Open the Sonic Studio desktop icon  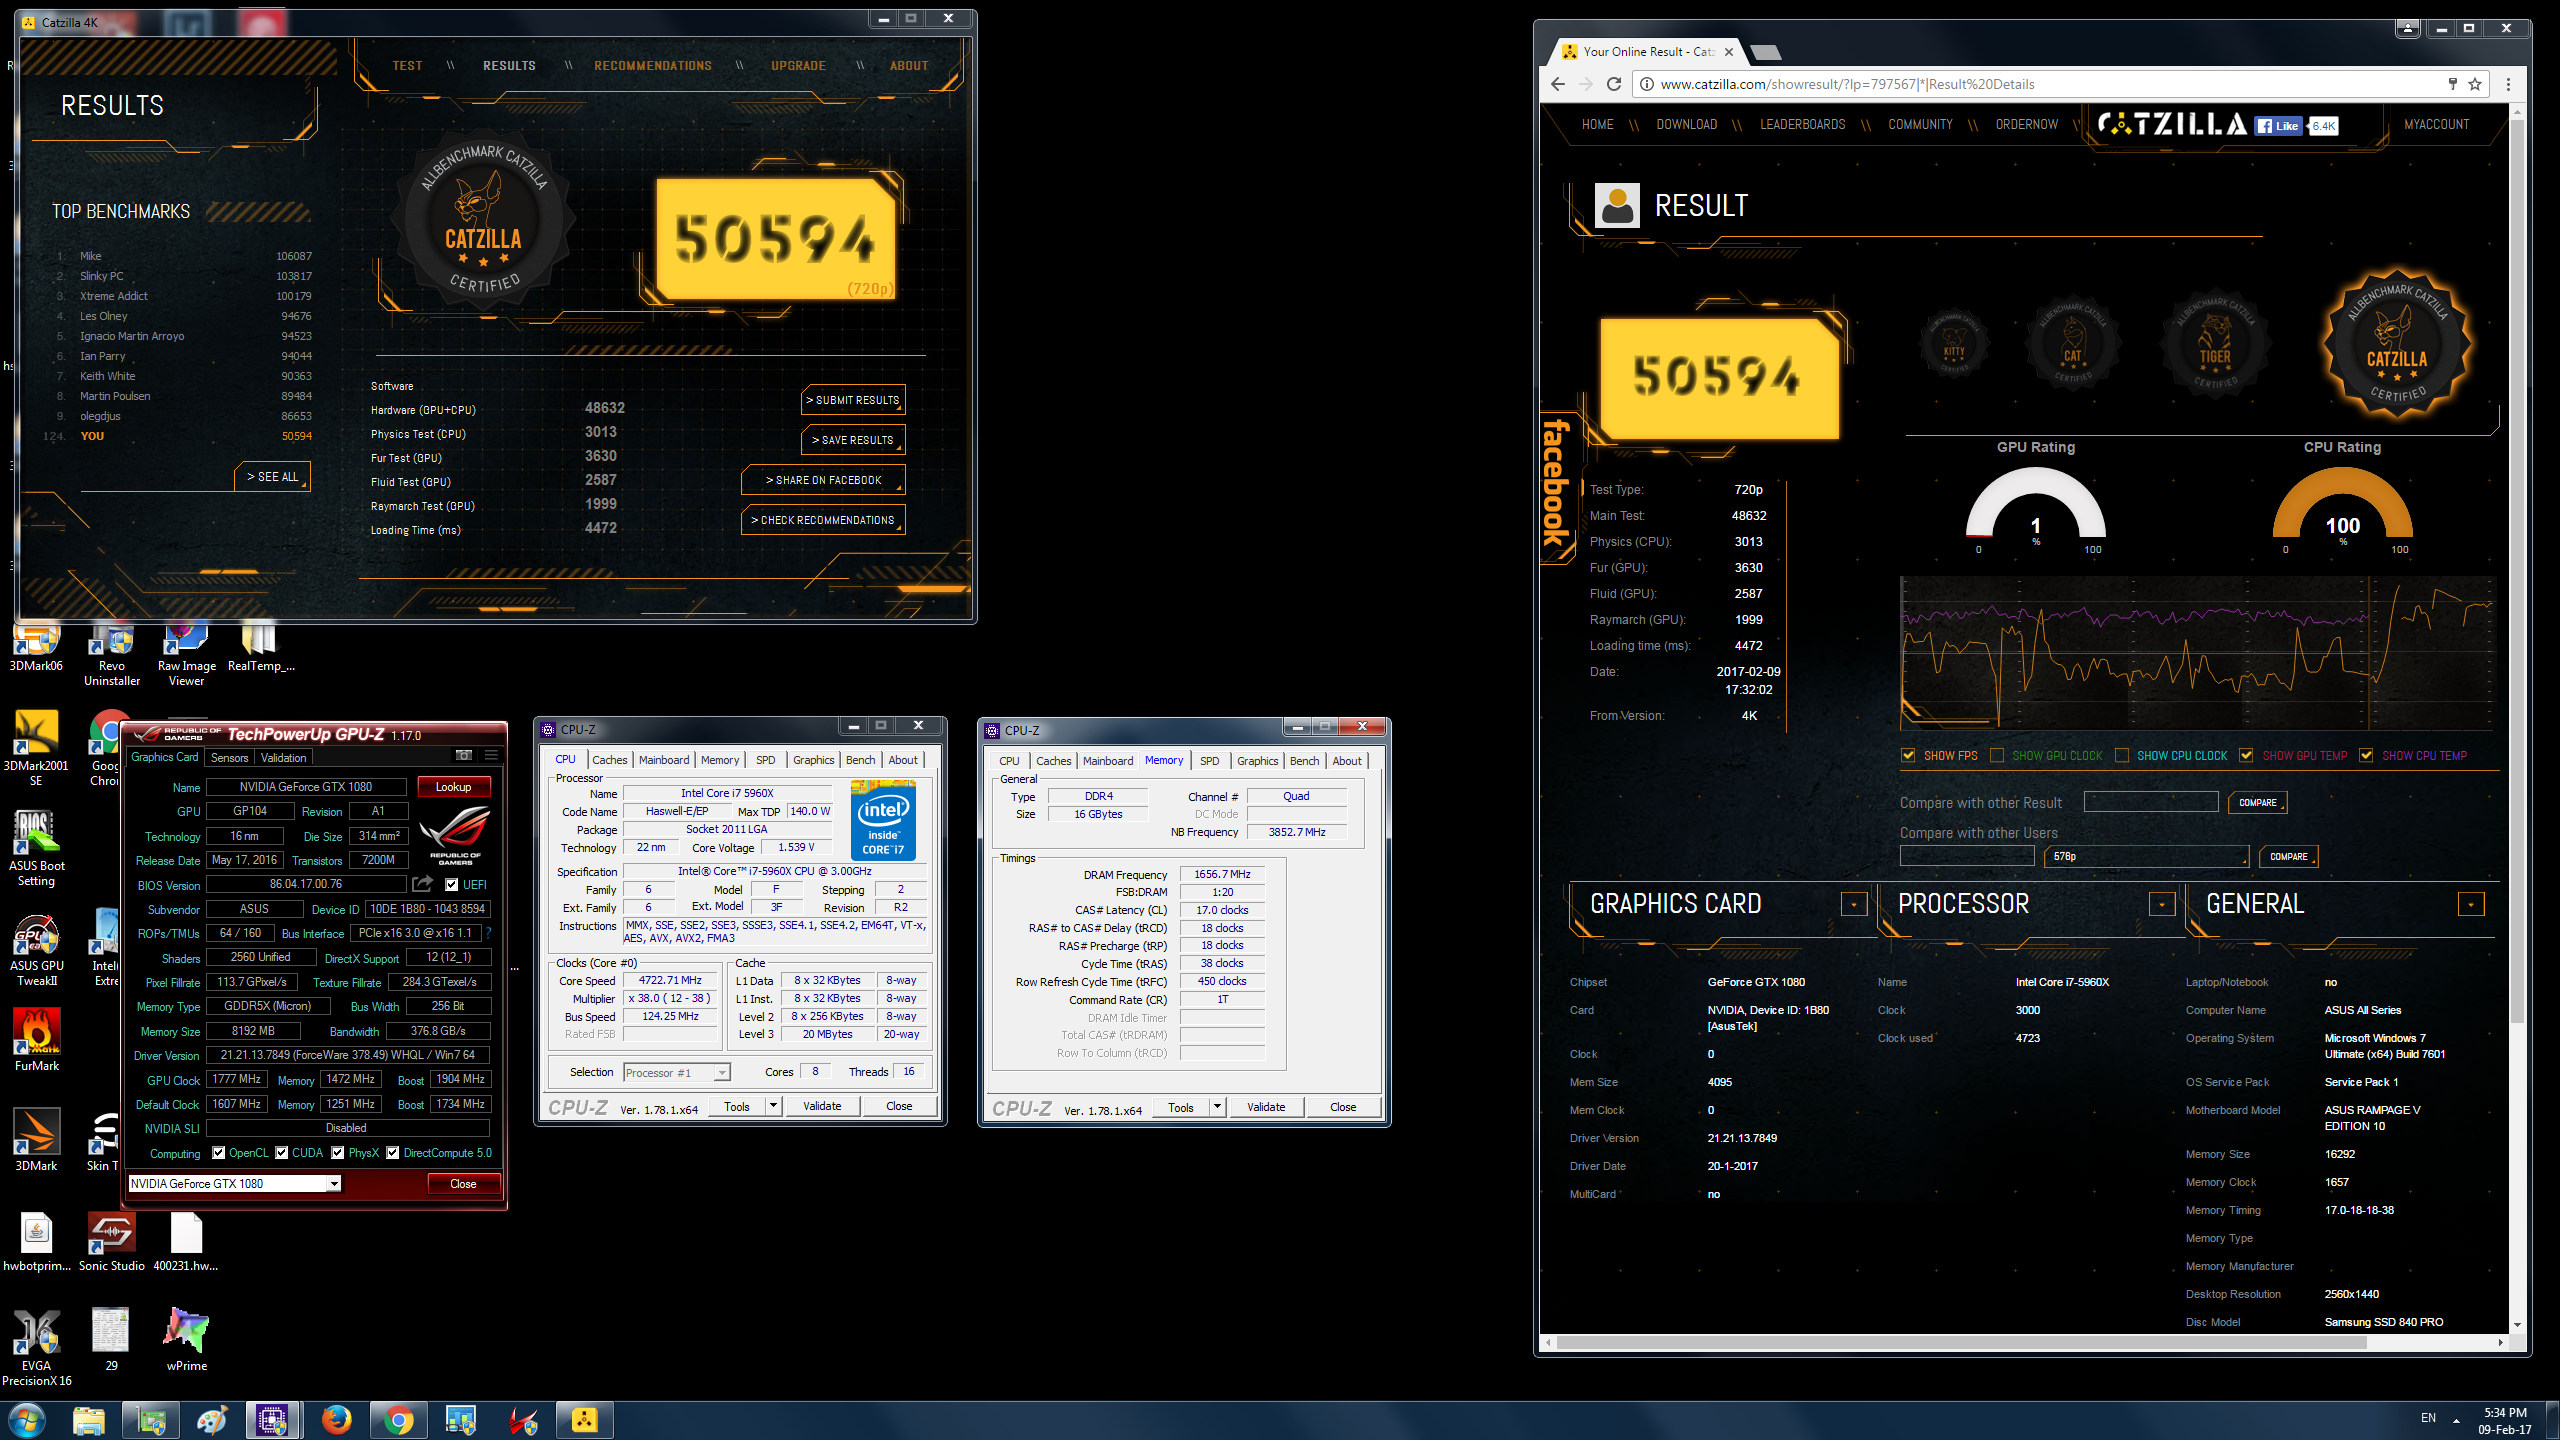[111, 1241]
